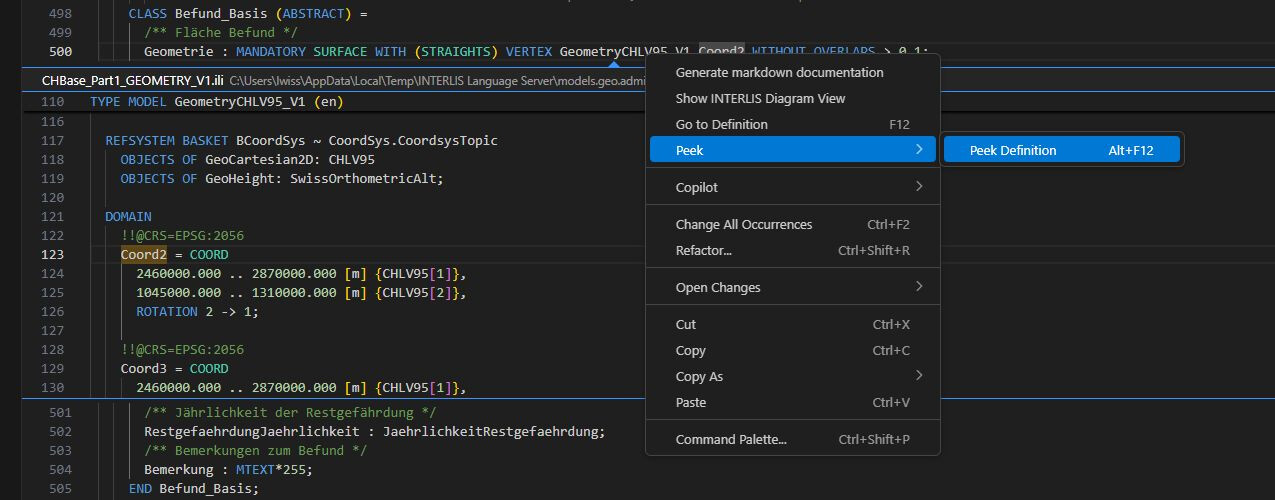Screen dimensions: 1275x500
Task: Choose Paste from the context menu
Action: tap(691, 402)
